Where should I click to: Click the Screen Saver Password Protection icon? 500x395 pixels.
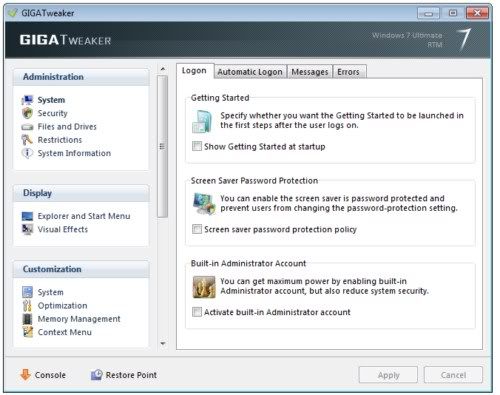(204, 204)
